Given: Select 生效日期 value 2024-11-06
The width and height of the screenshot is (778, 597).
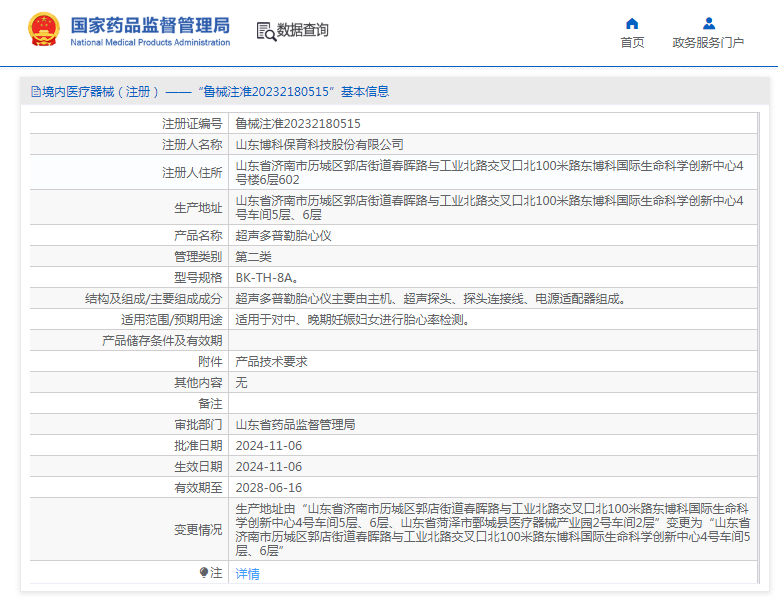Looking at the screenshot, I should coord(268,466).
